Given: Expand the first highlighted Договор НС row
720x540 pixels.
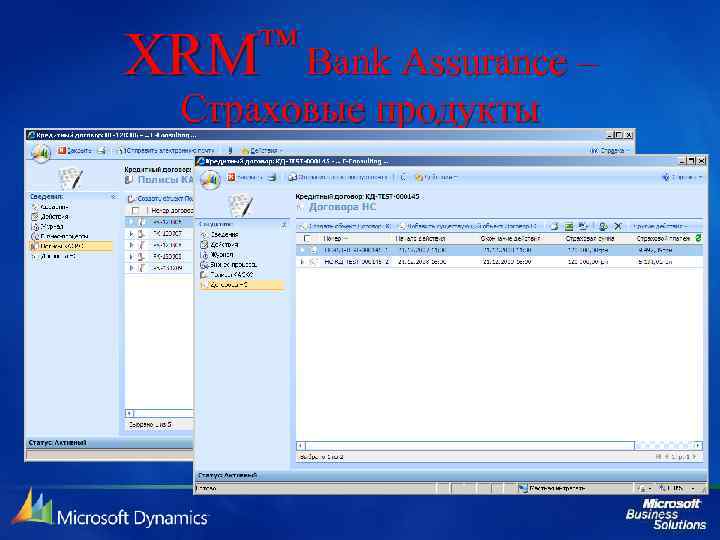Looking at the screenshot, I should (x=302, y=250).
